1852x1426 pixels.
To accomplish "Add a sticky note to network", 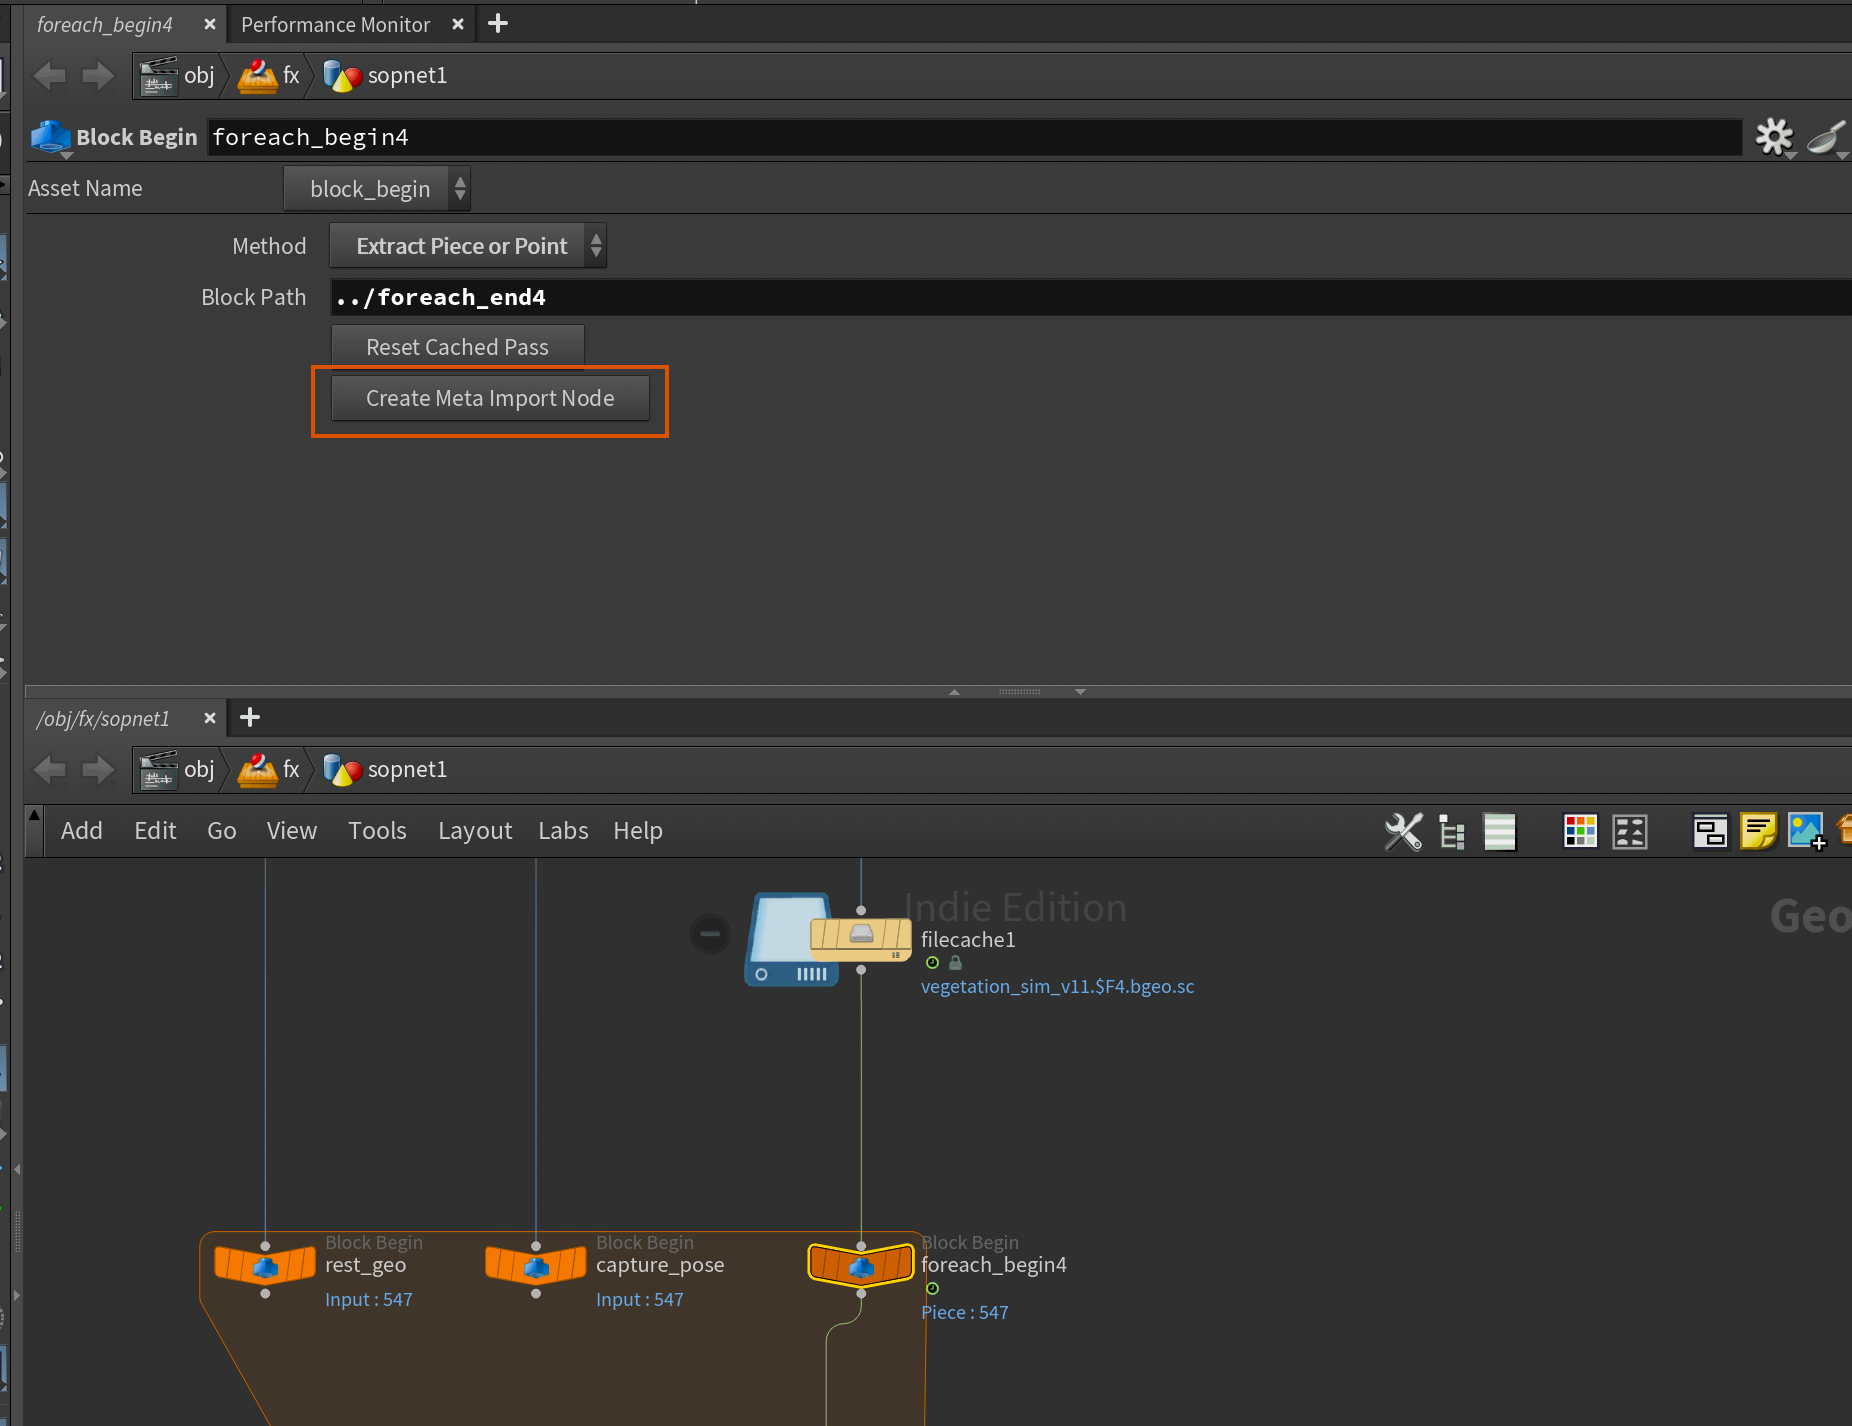I will pos(1757,831).
